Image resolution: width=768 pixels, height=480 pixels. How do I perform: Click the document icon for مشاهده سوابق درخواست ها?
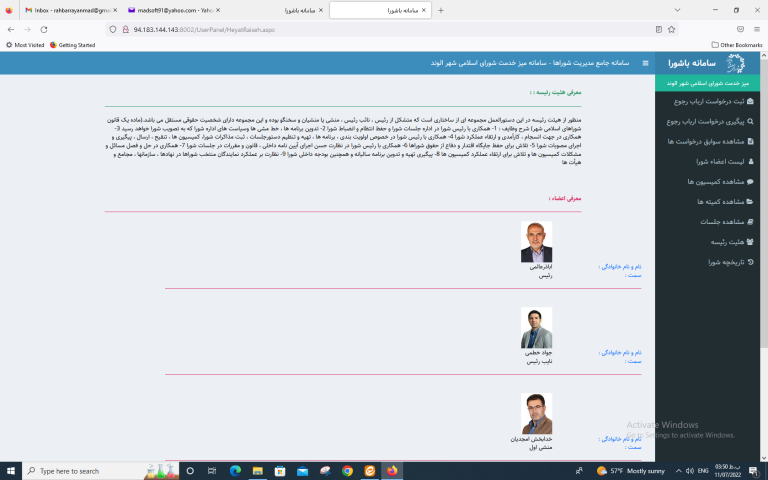751,141
